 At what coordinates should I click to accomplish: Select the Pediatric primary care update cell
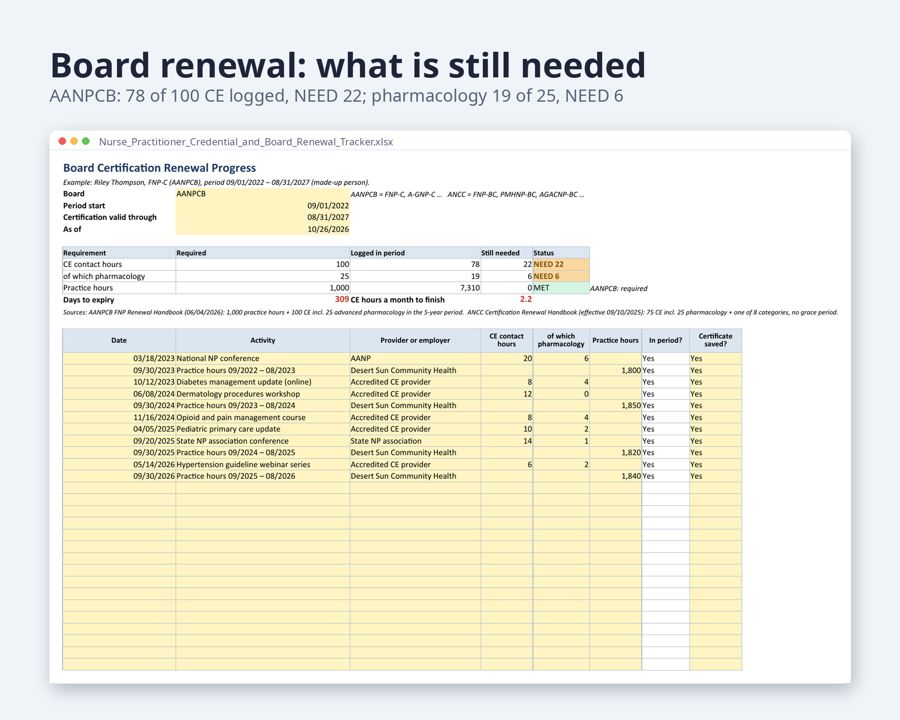[x=263, y=429]
